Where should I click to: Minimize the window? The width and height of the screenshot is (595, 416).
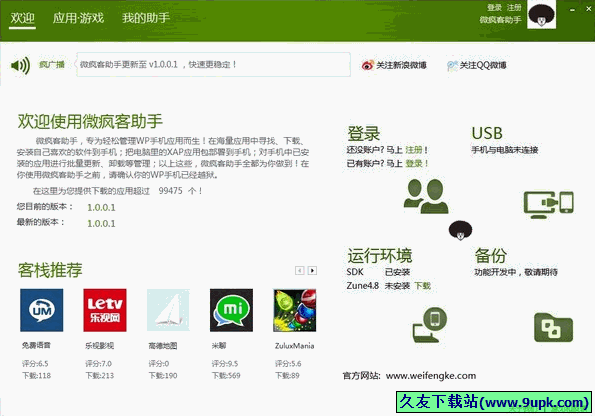tap(572, 9)
